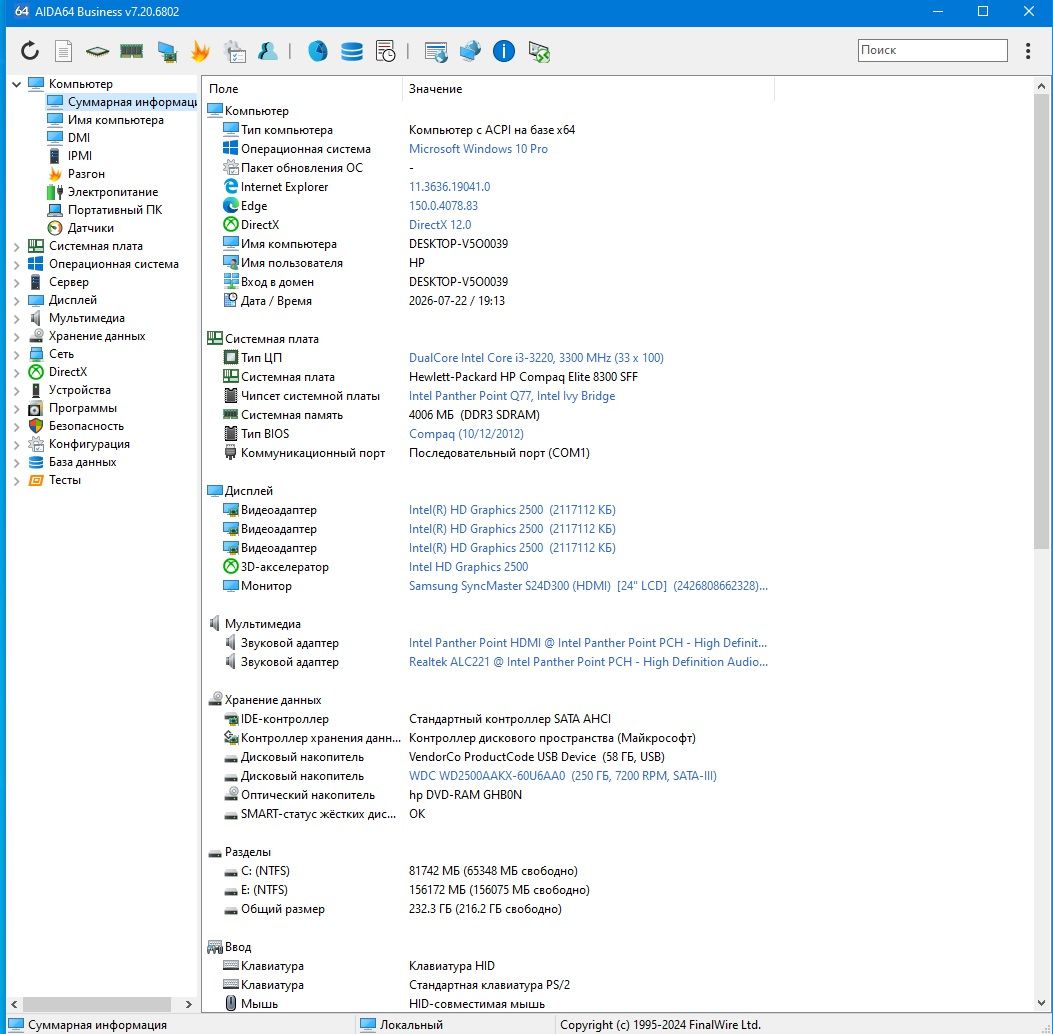Open the Microsoft Windows 10 Pro link
The width and height of the screenshot is (1053, 1034).
click(478, 148)
